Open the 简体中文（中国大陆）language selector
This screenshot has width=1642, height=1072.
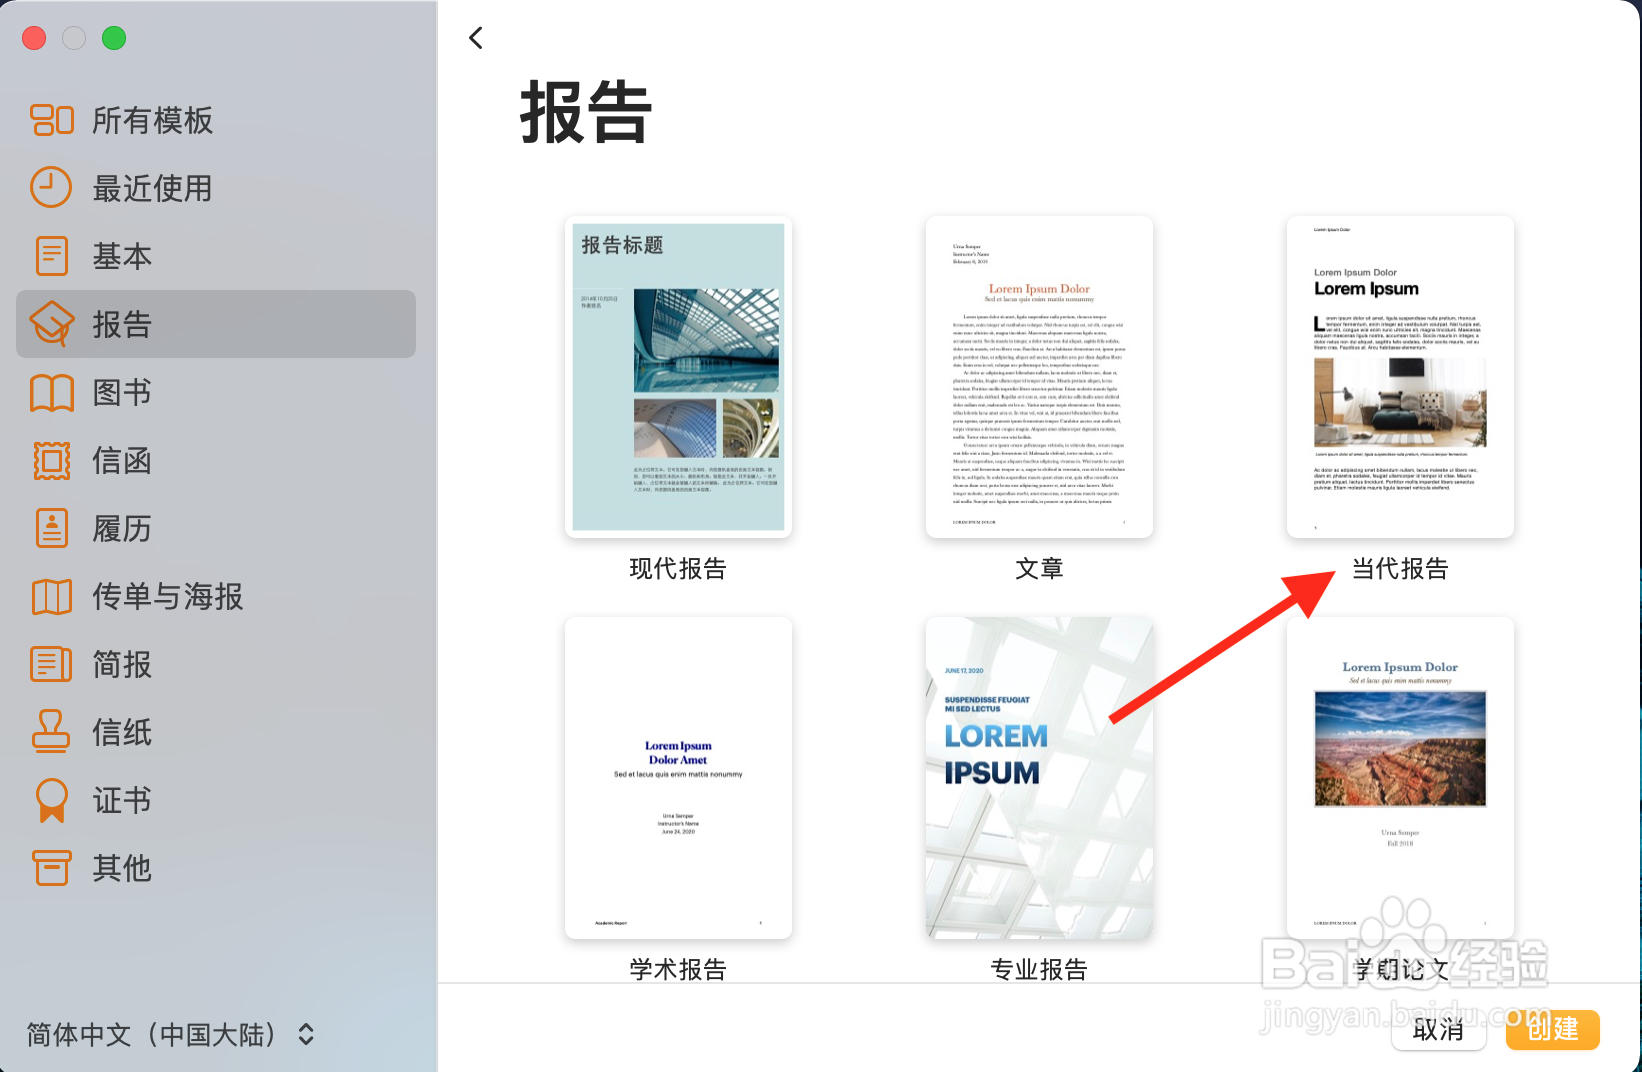tap(168, 1035)
